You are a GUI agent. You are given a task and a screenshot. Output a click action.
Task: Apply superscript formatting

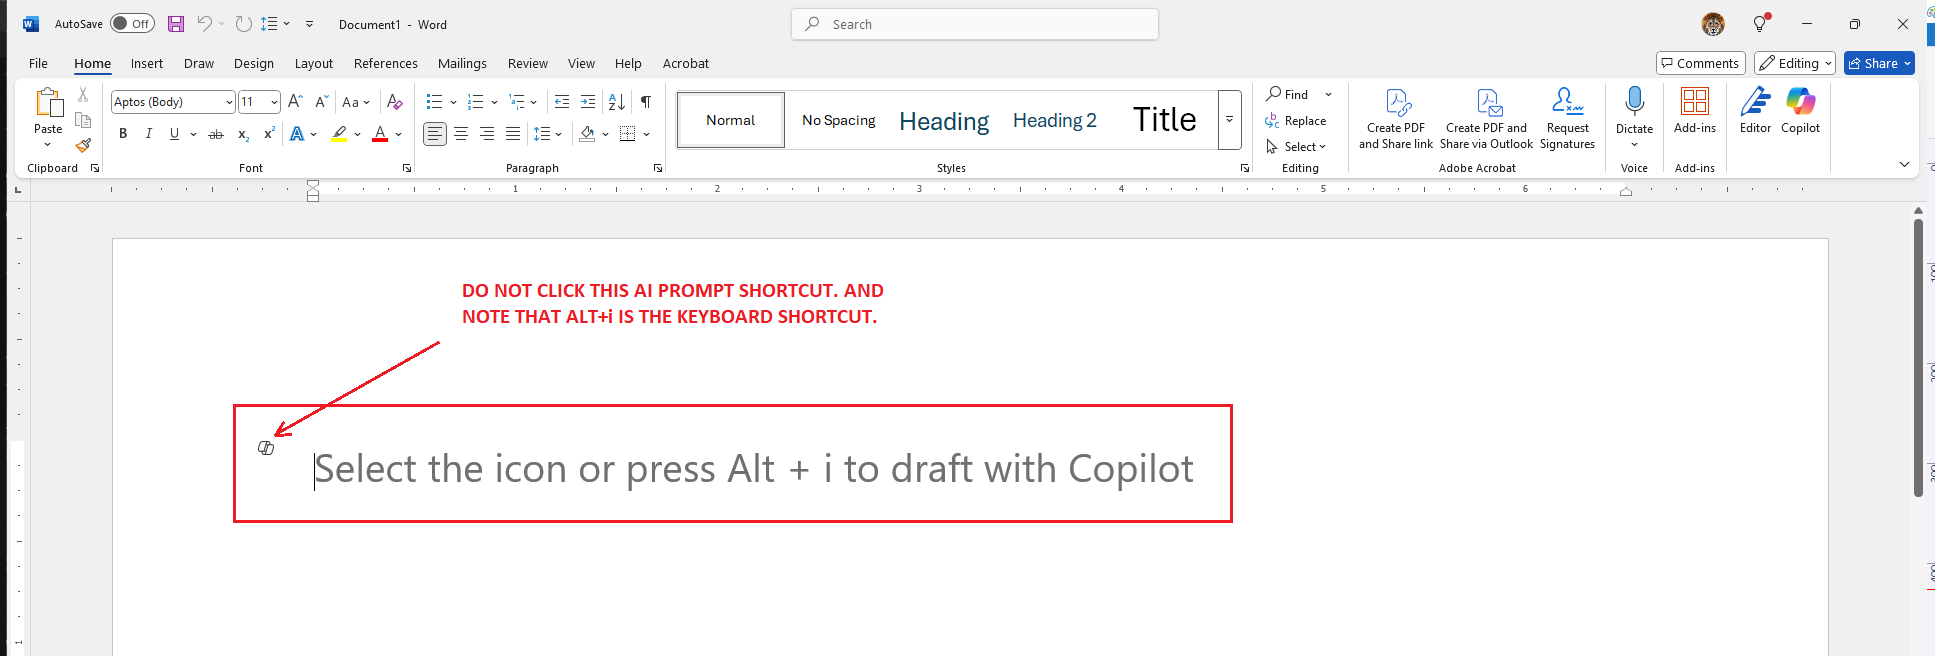[x=269, y=134]
